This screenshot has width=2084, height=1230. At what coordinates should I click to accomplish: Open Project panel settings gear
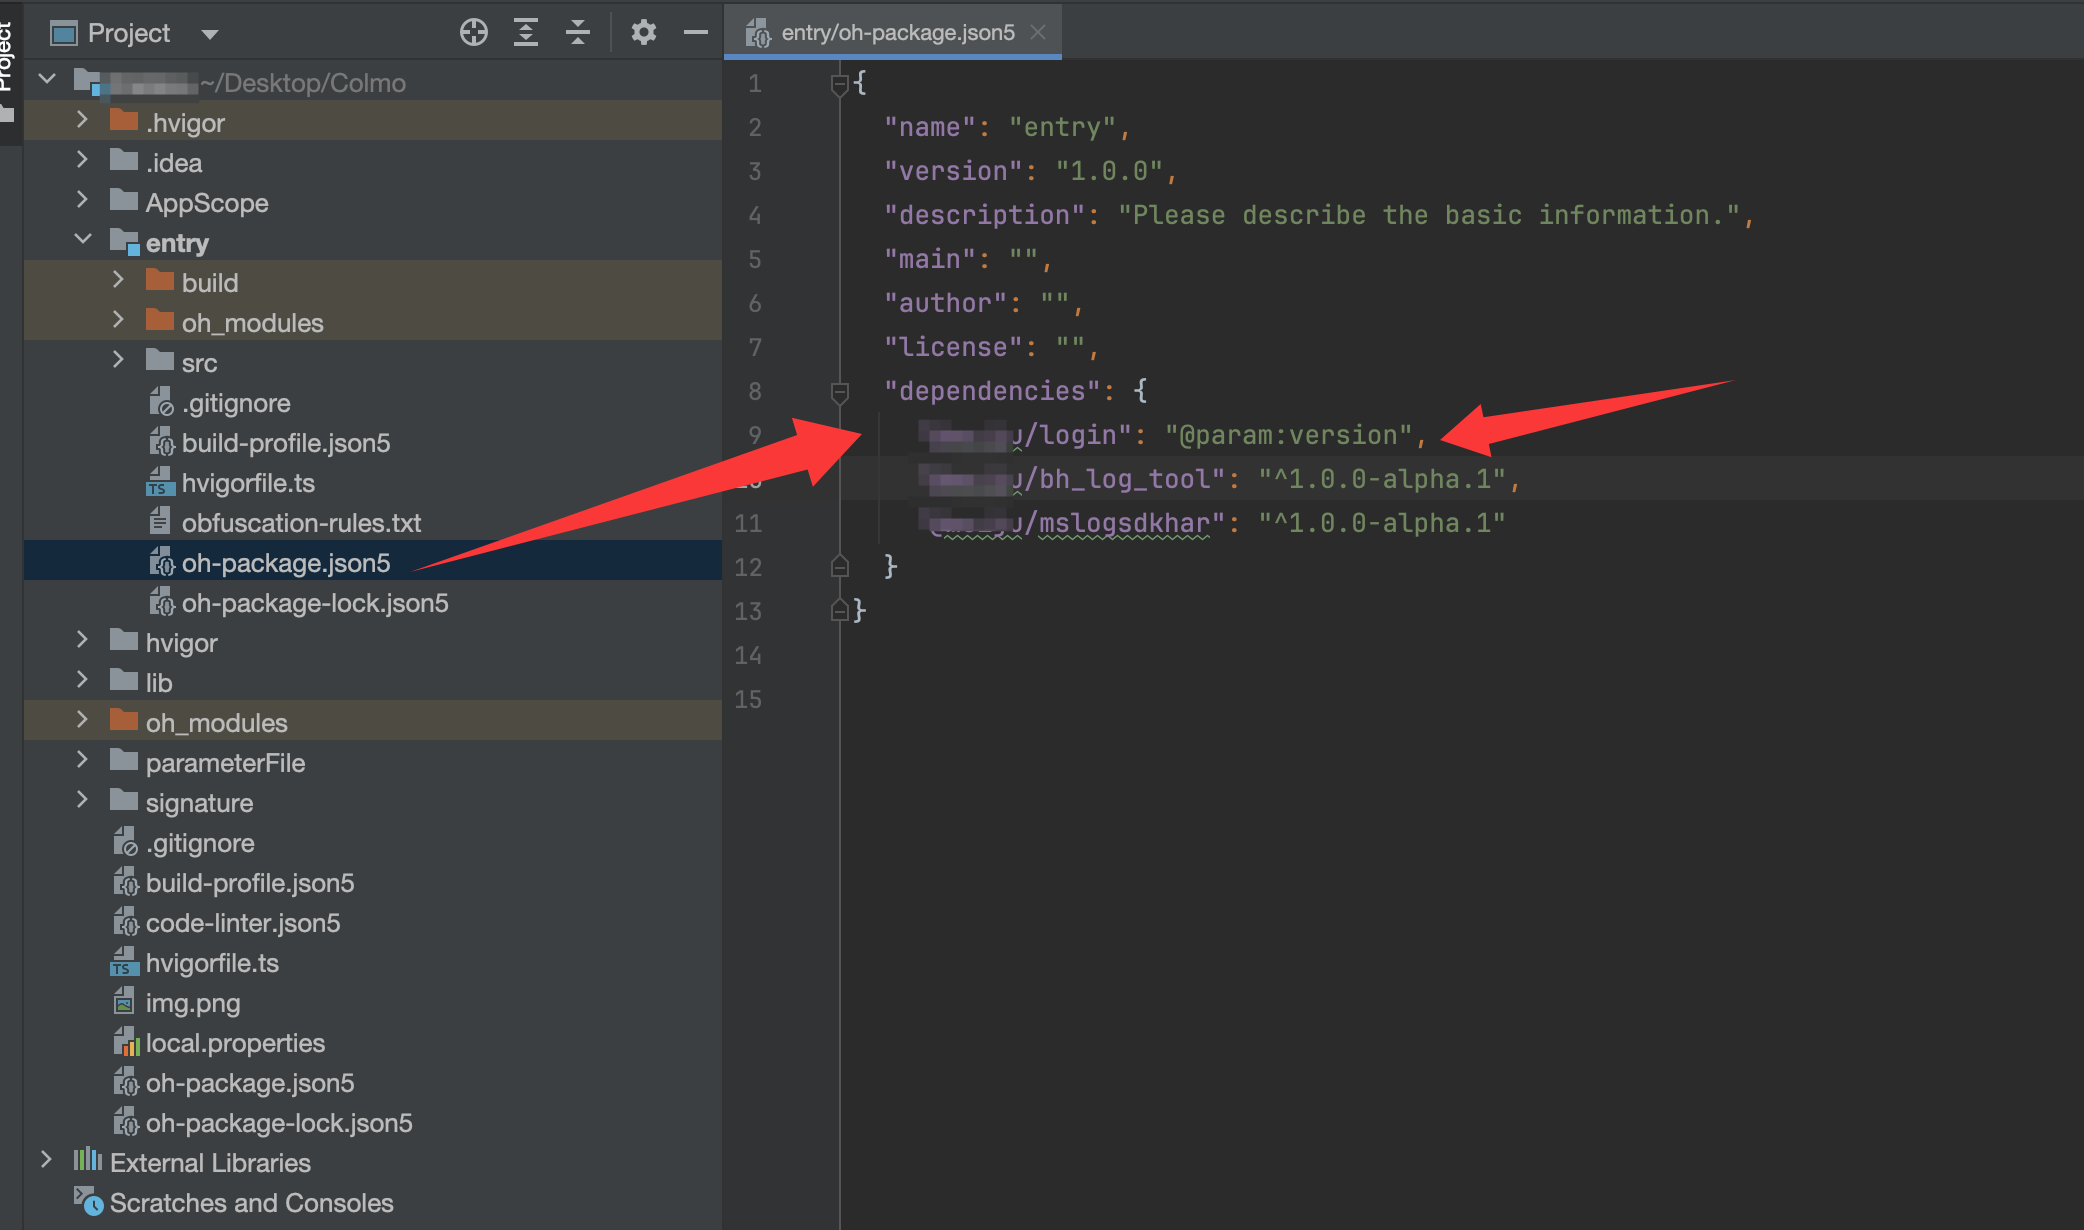643,33
